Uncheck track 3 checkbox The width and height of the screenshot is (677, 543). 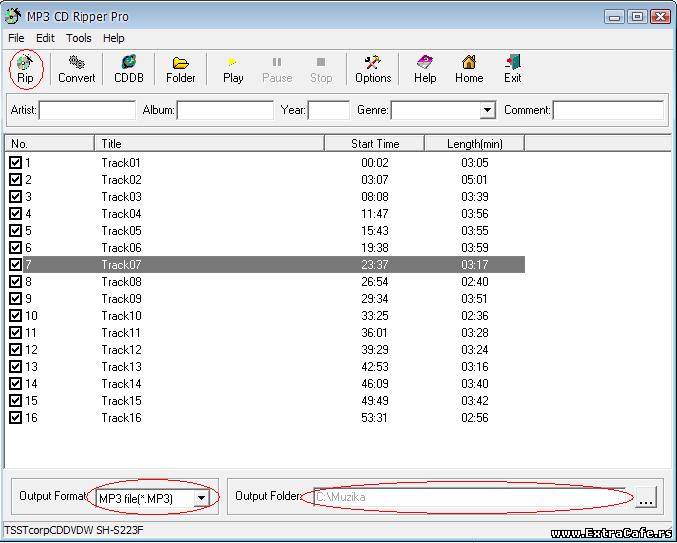click(x=15, y=196)
